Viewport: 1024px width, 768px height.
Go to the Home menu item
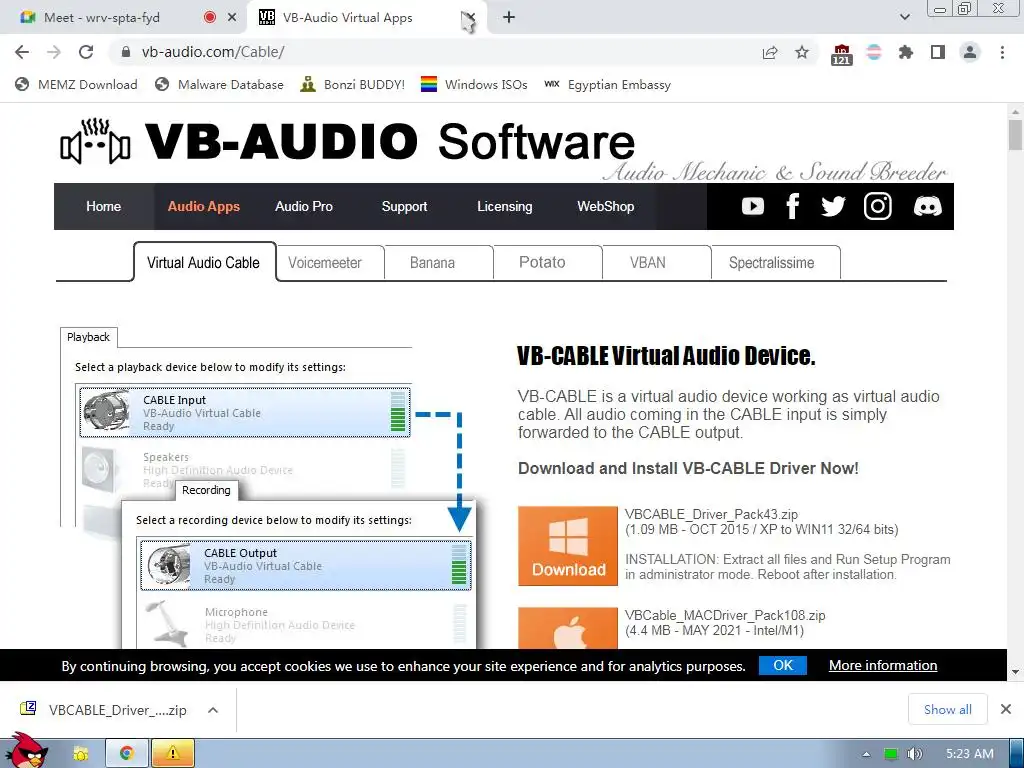coord(103,206)
